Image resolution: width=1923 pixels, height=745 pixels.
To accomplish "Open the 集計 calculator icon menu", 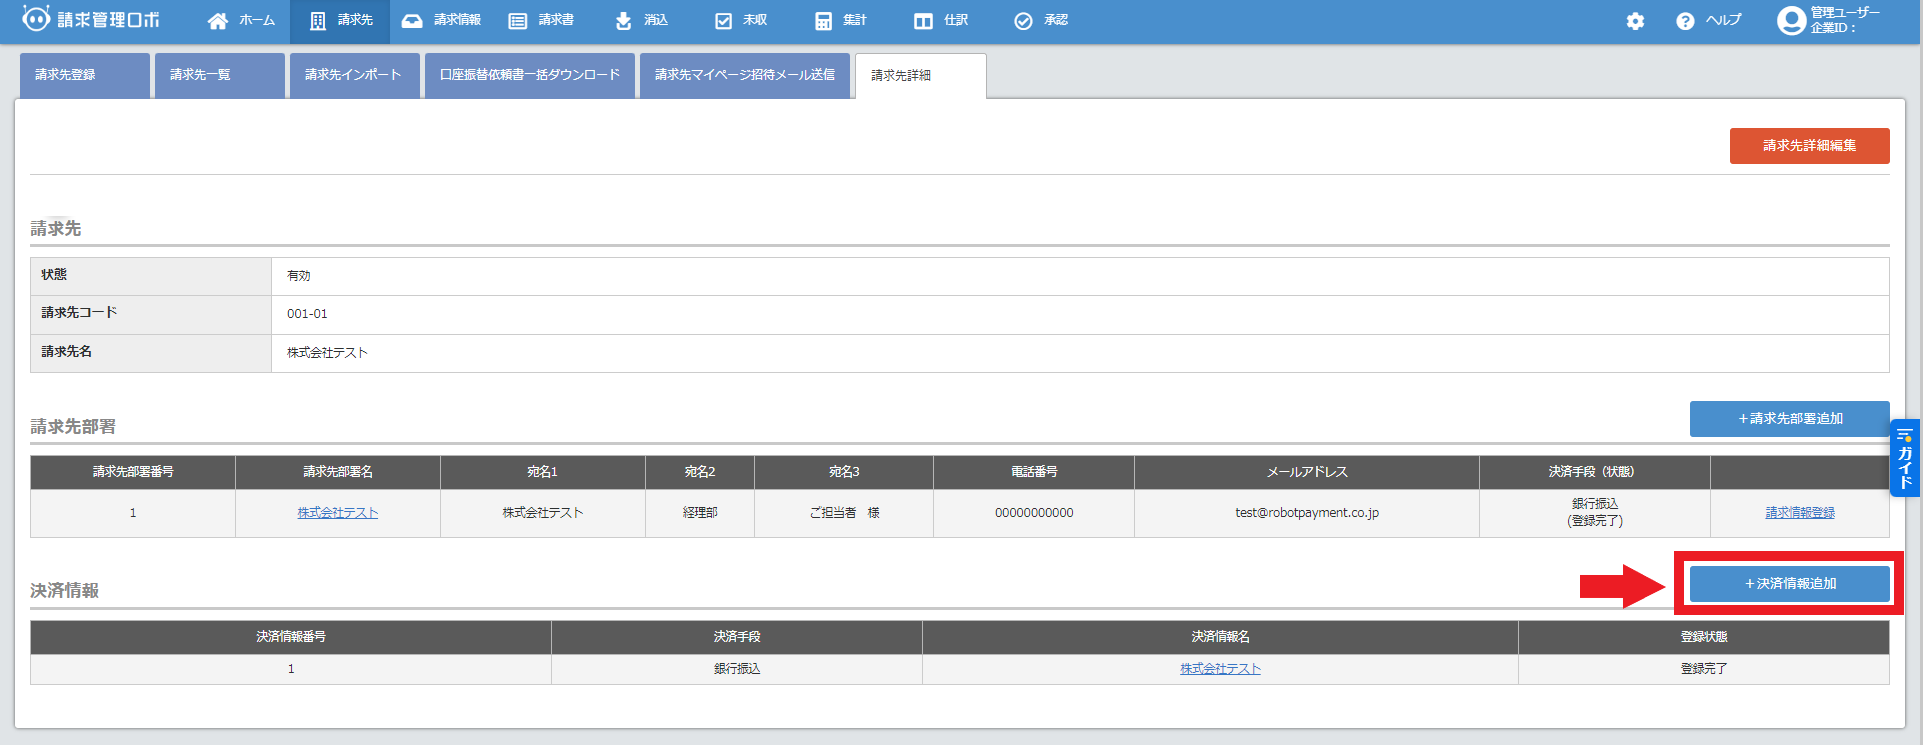I will (841, 21).
